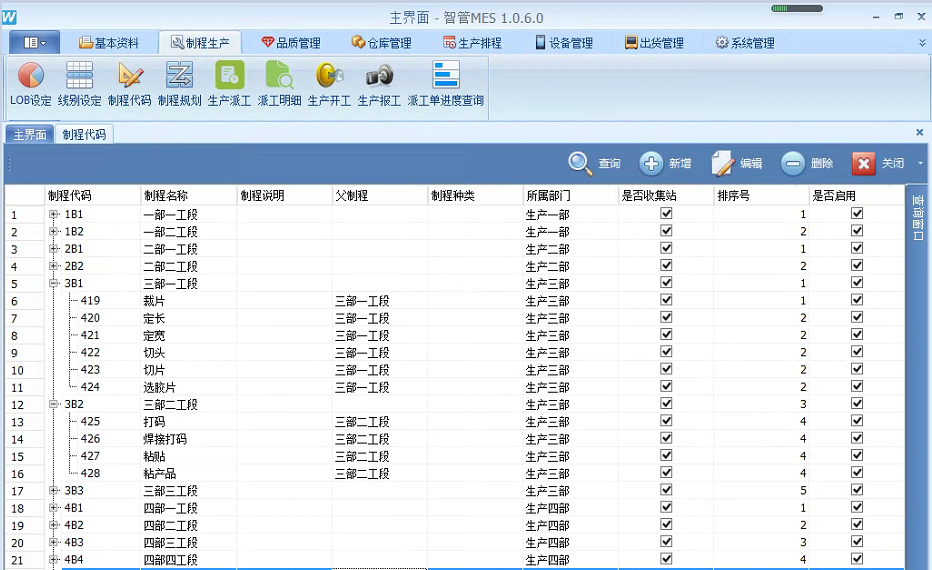This screenshot has height=570, width=932.
Task: Toggle 是否收集站 checkbox for 419 裁片
Action: (x=666, y=300)
